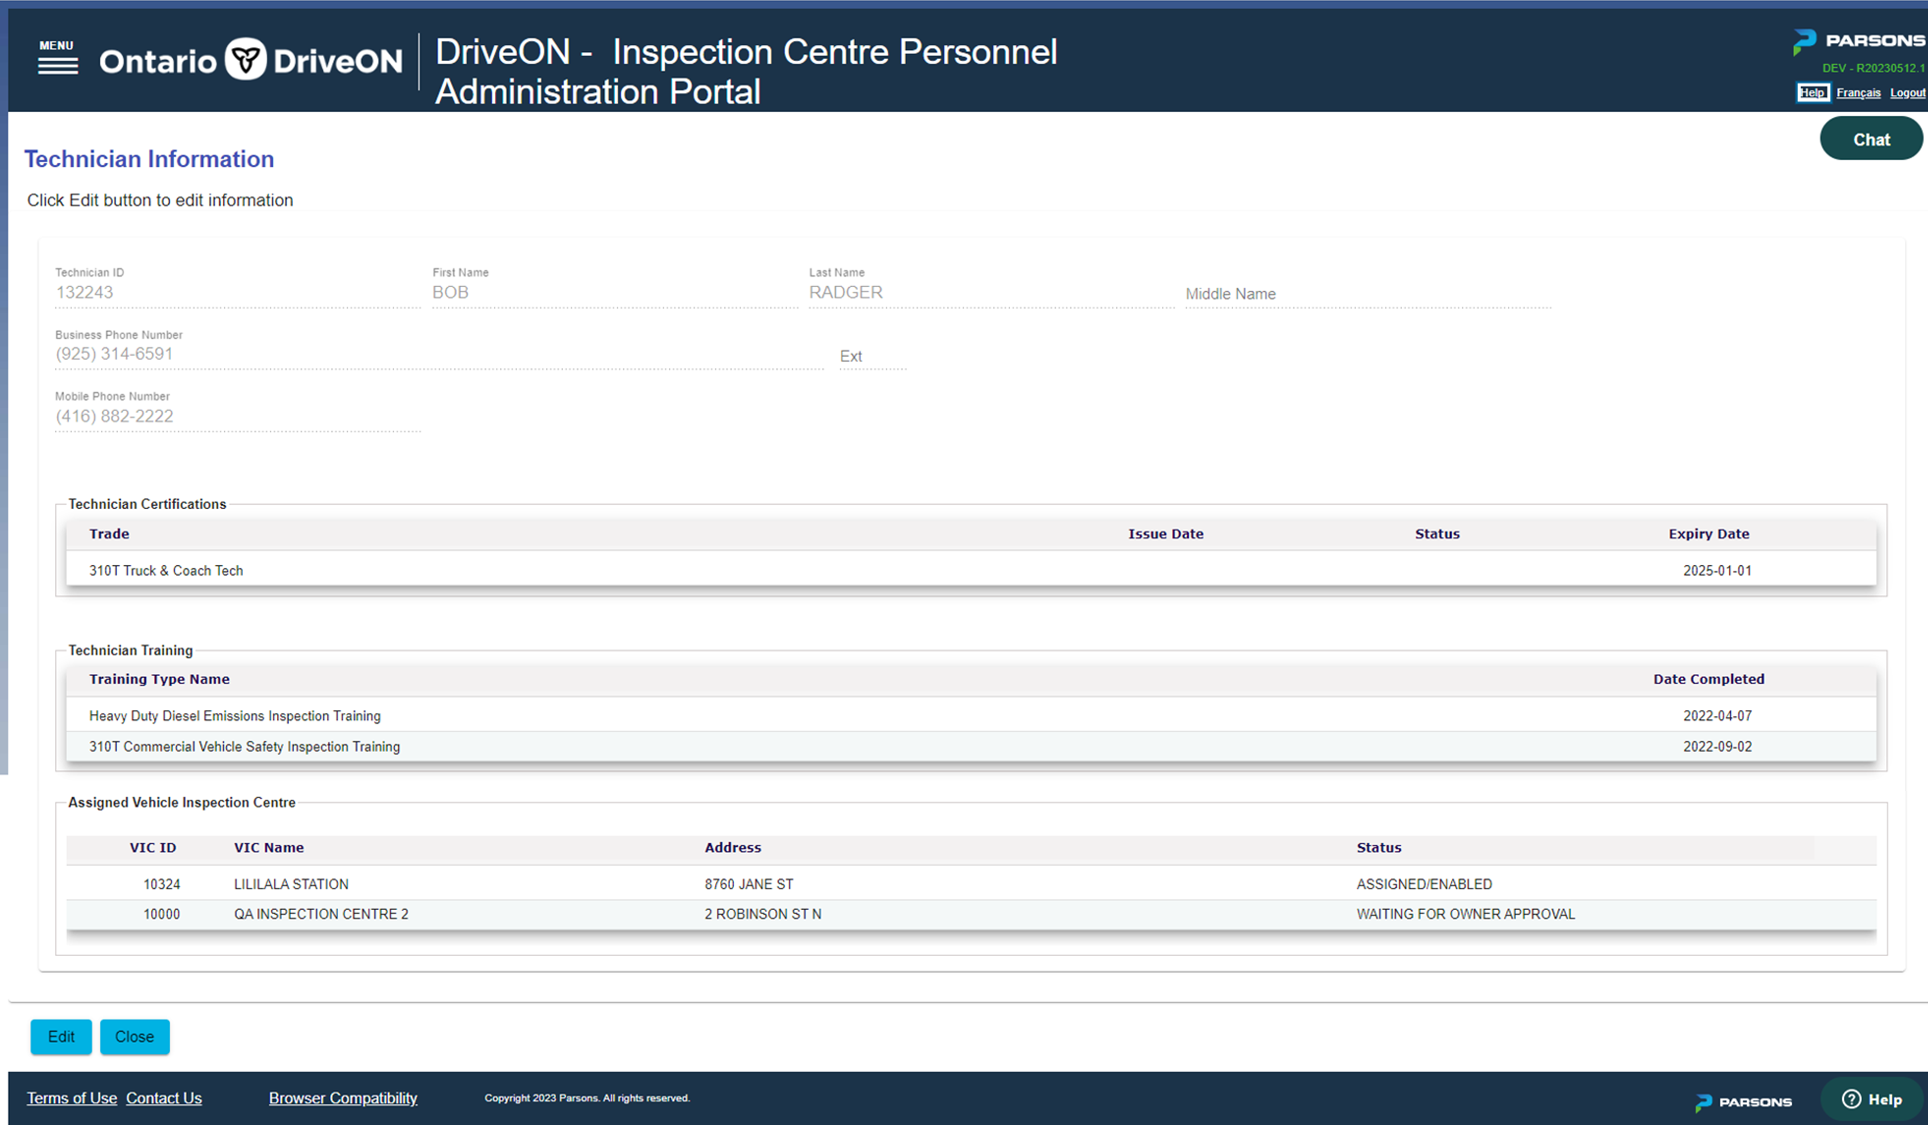1928x1125 pixels.
Task: Click the Close button
Action: point(134,1036)
